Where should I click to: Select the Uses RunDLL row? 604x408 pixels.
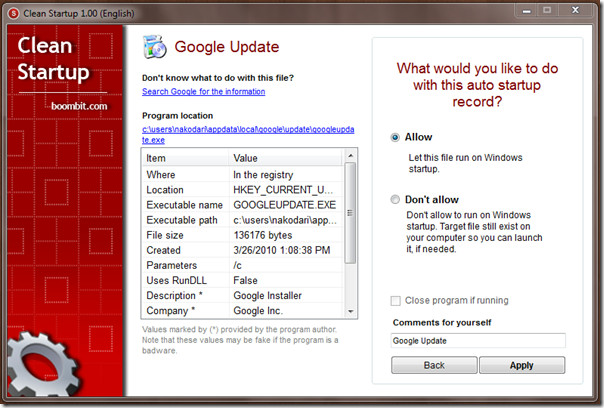pos(243,279)
